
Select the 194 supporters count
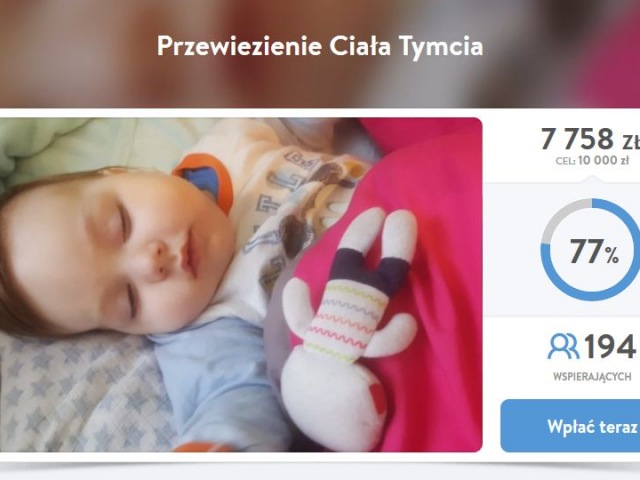tap(610, 346)
